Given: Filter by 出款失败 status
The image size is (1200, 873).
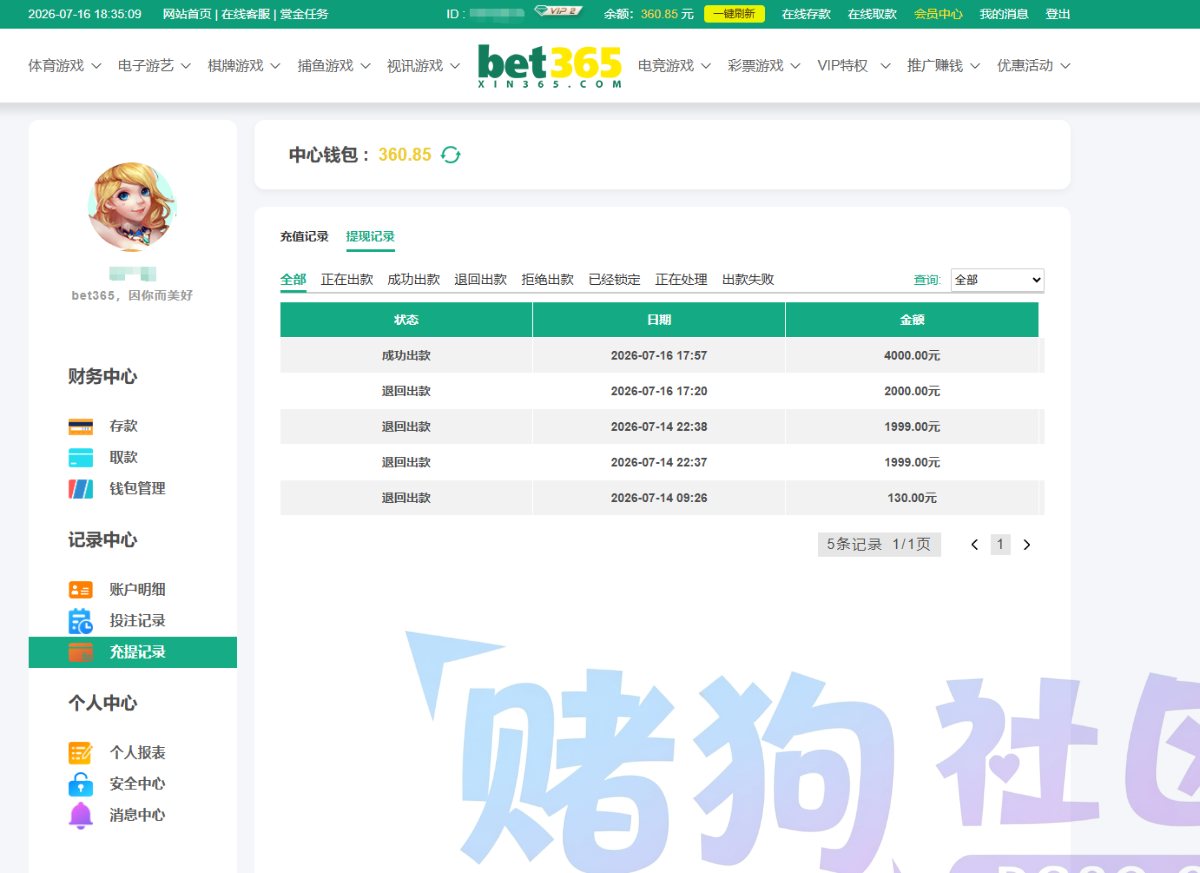Looking at the screenshot, I should click(748, 280).
